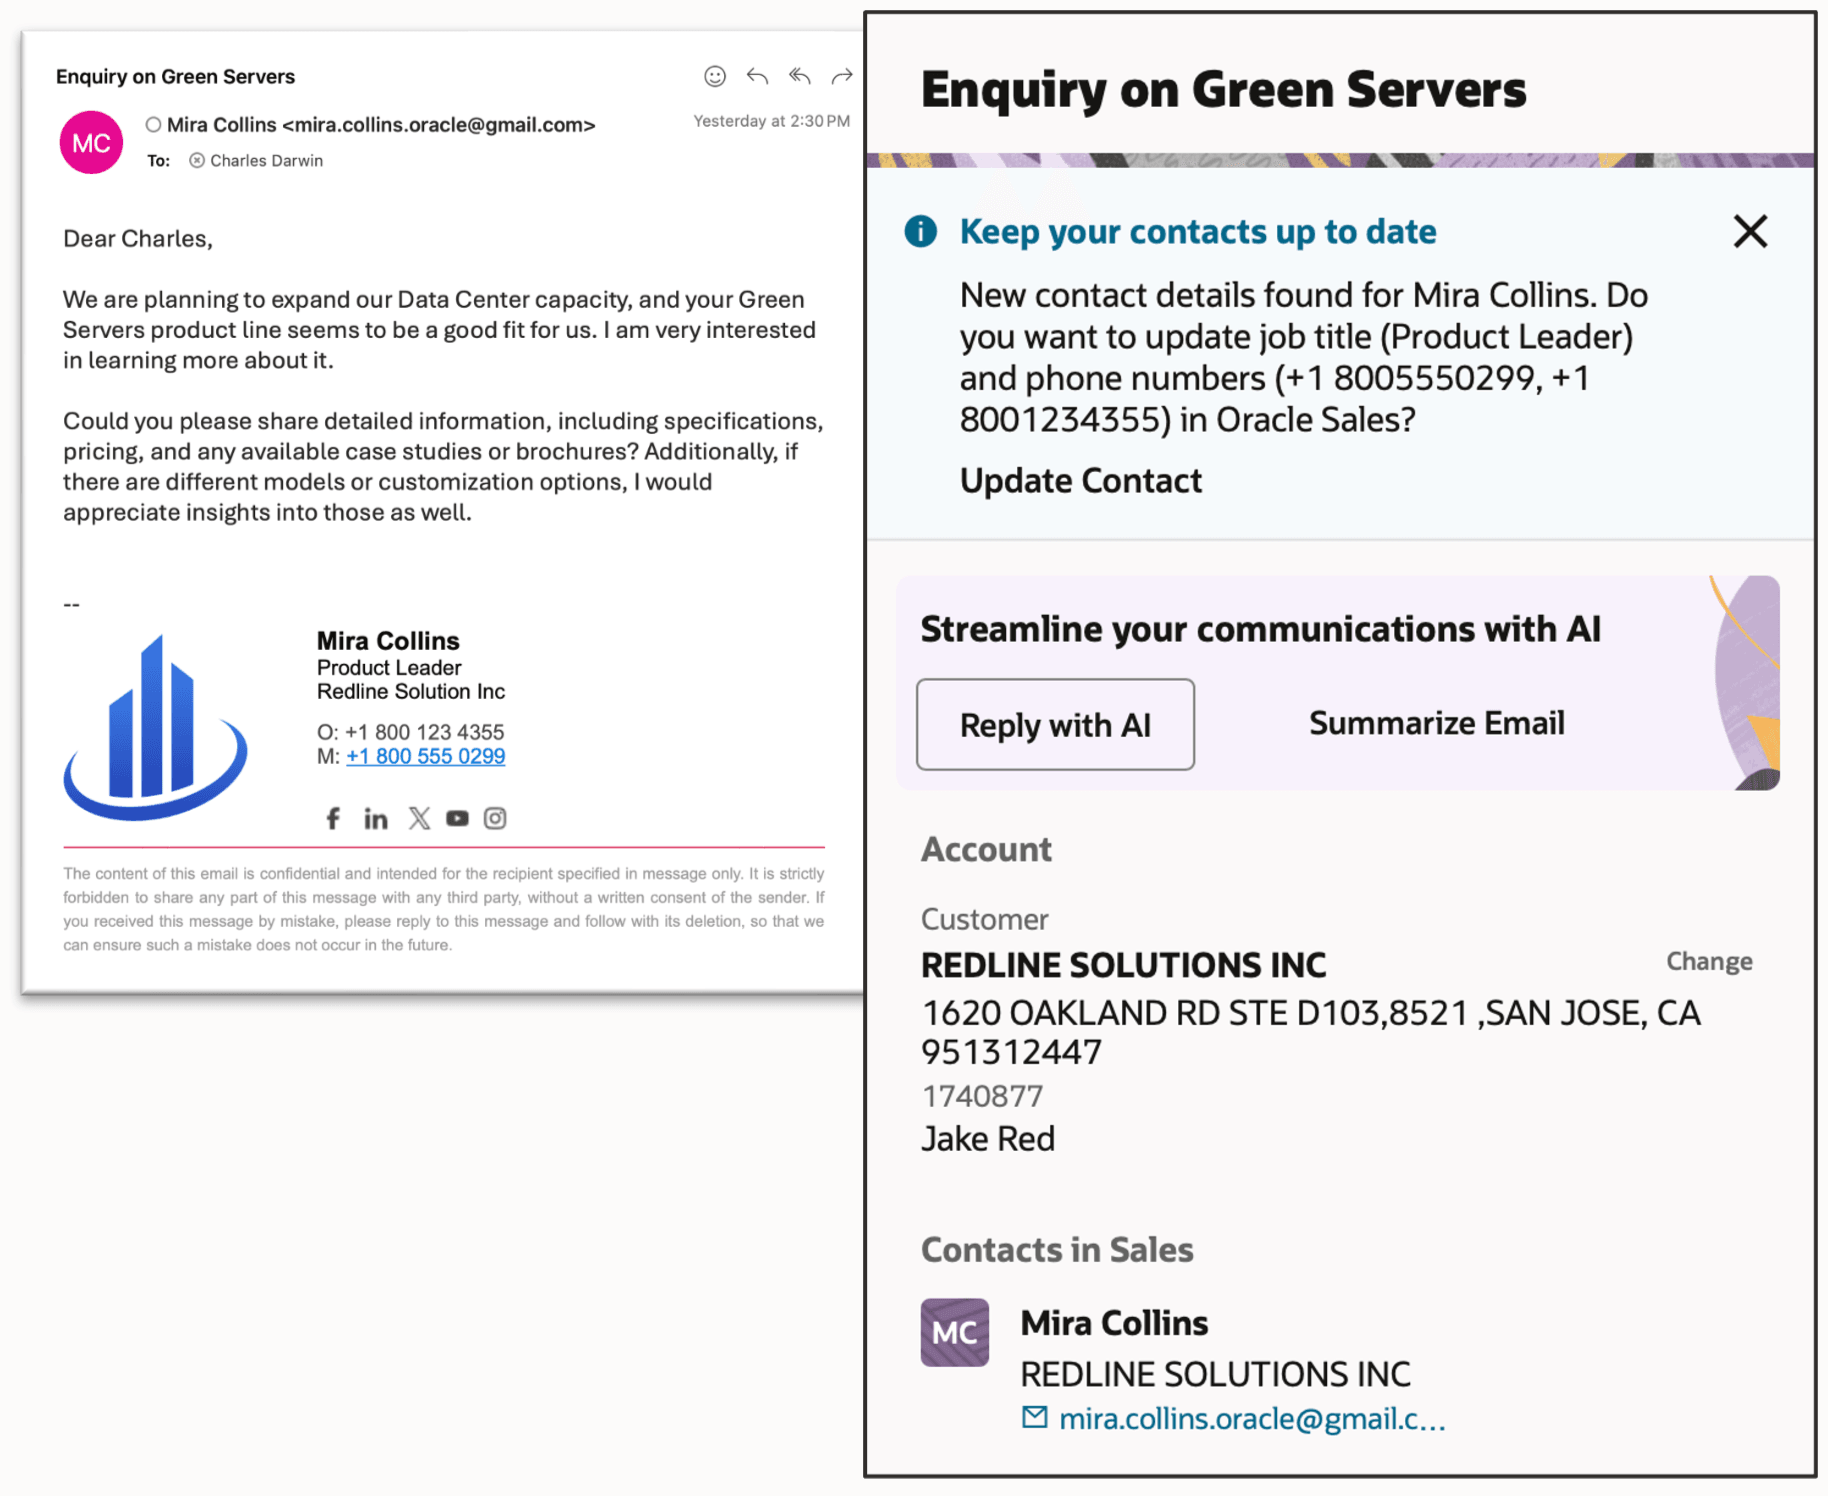Viewport: 1828px width, 1496px height.
Task: Click the envelope icon beside contact email
Action: pos(1035,1417)
